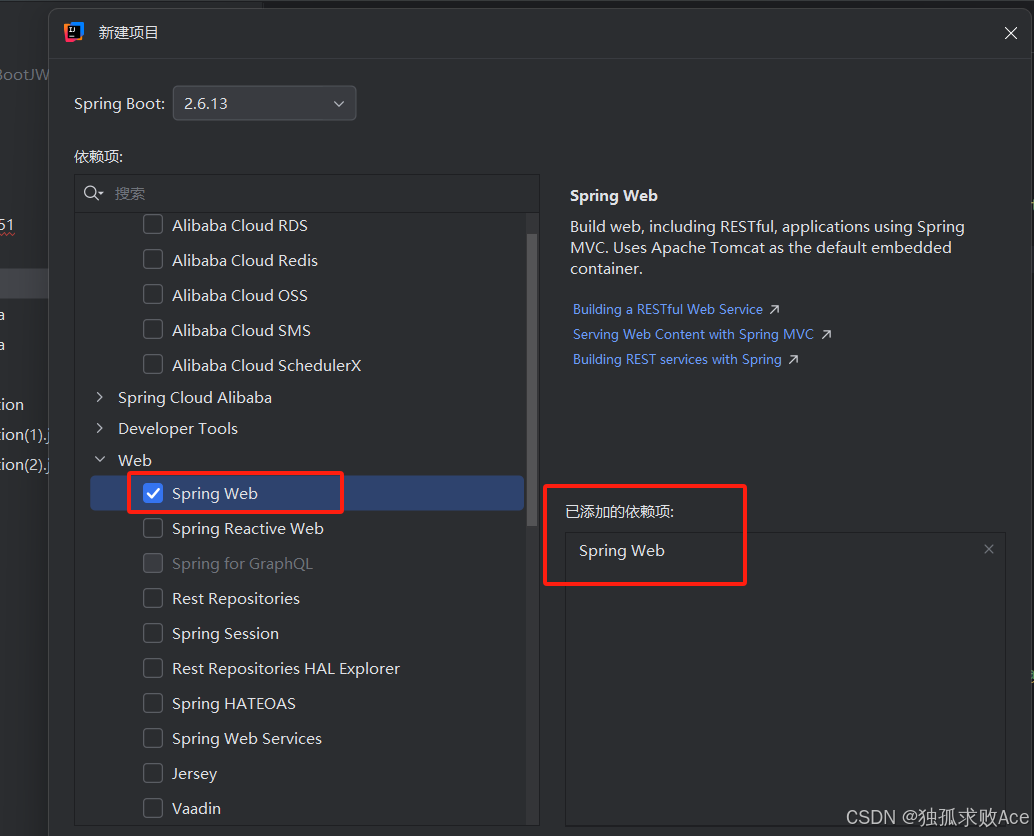
Task: Collapse the Web group
Action: tap(100, 460)
